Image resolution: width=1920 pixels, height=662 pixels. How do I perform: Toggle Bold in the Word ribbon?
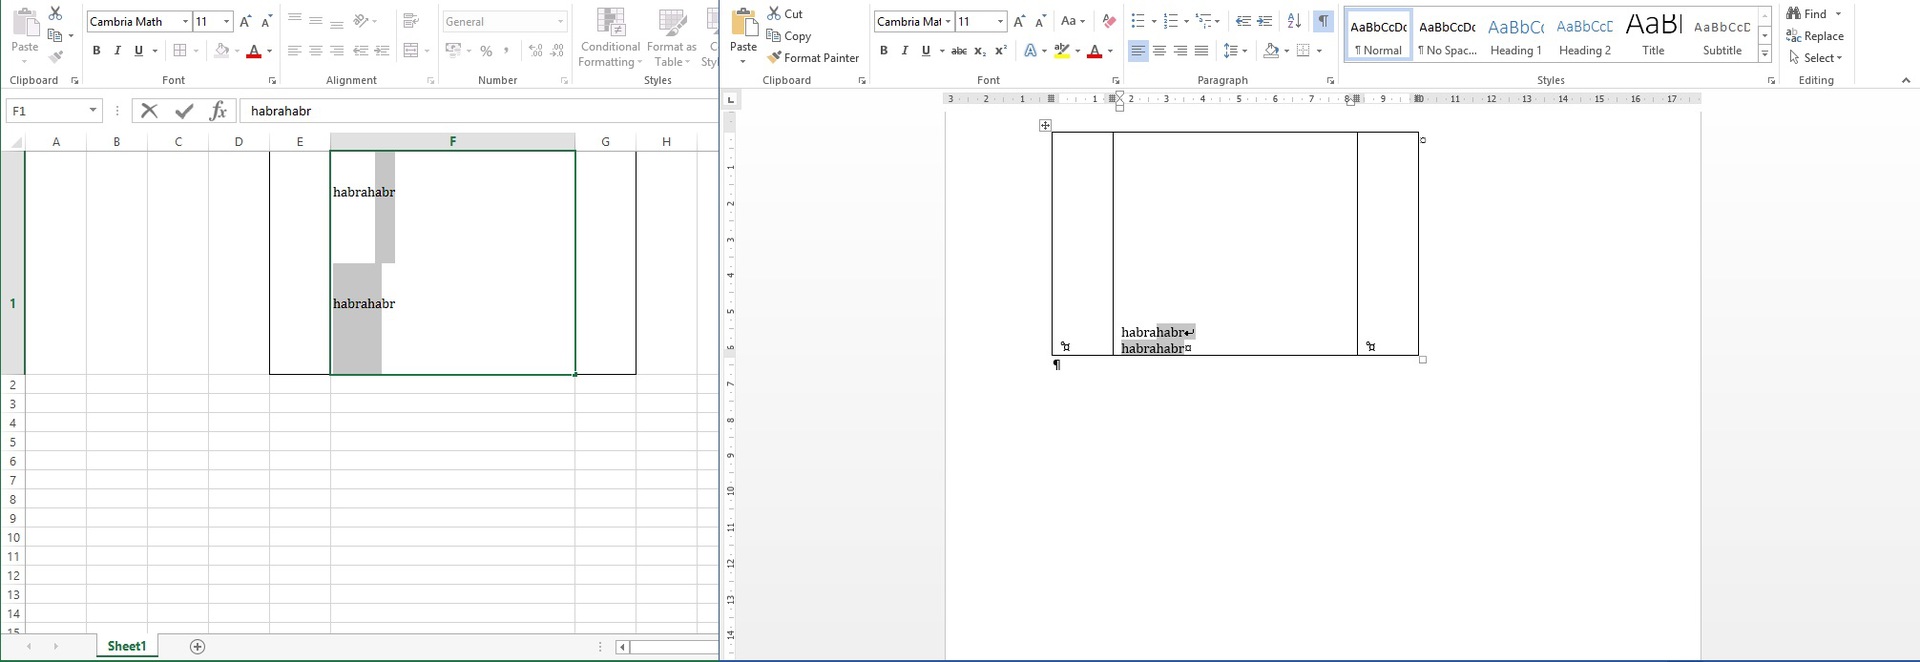coord(883,50)
